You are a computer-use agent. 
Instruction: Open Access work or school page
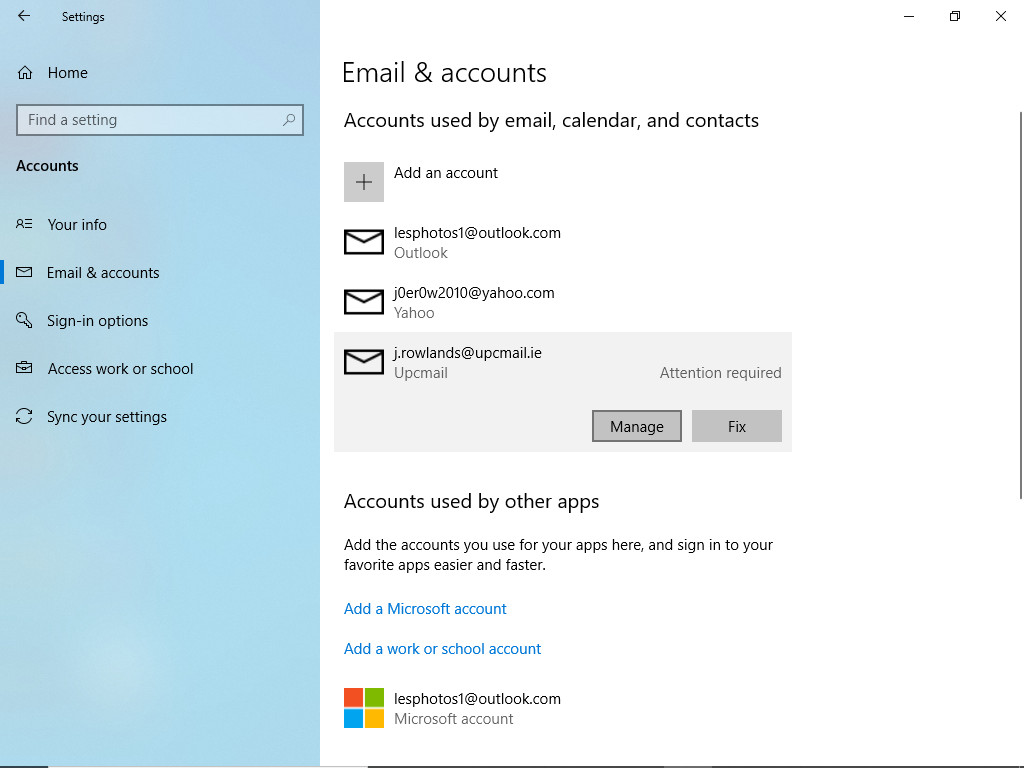(121, 369)
